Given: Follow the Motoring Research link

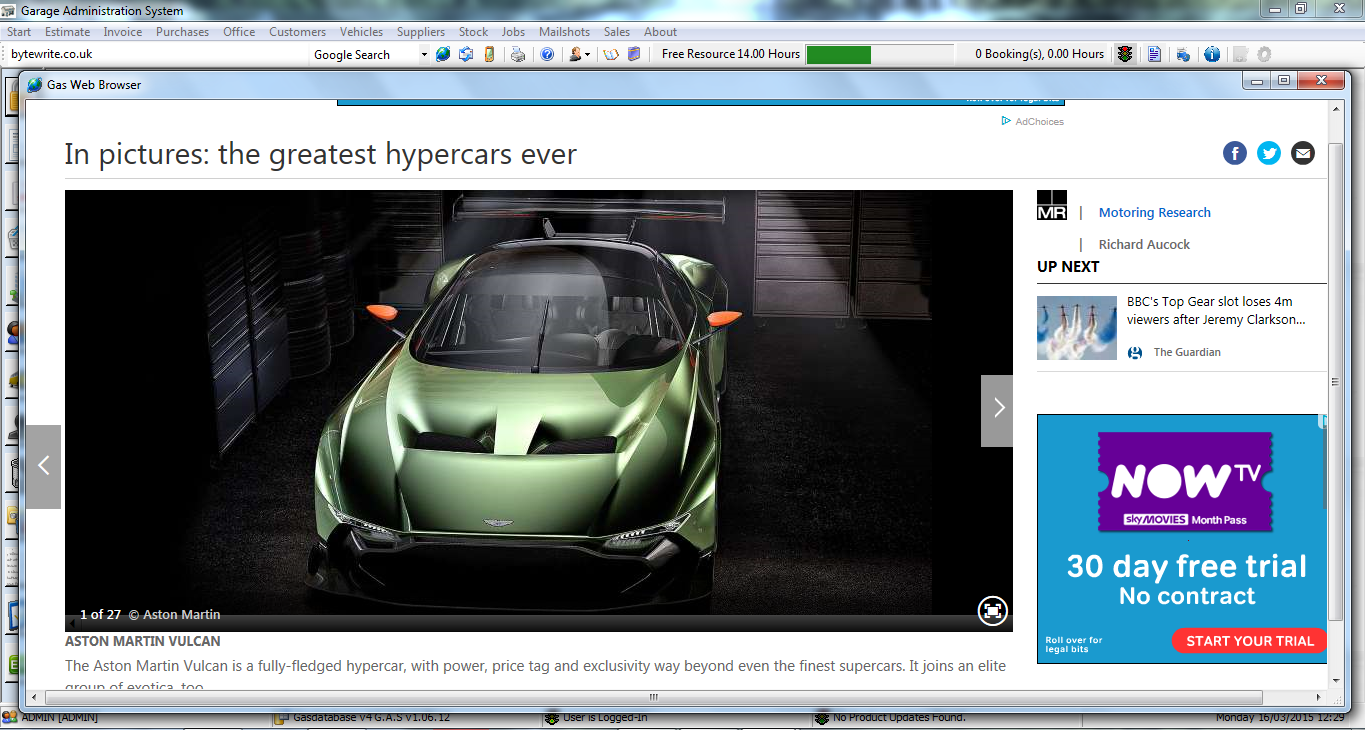Looking at the screenshot, I should [1154, 212].
